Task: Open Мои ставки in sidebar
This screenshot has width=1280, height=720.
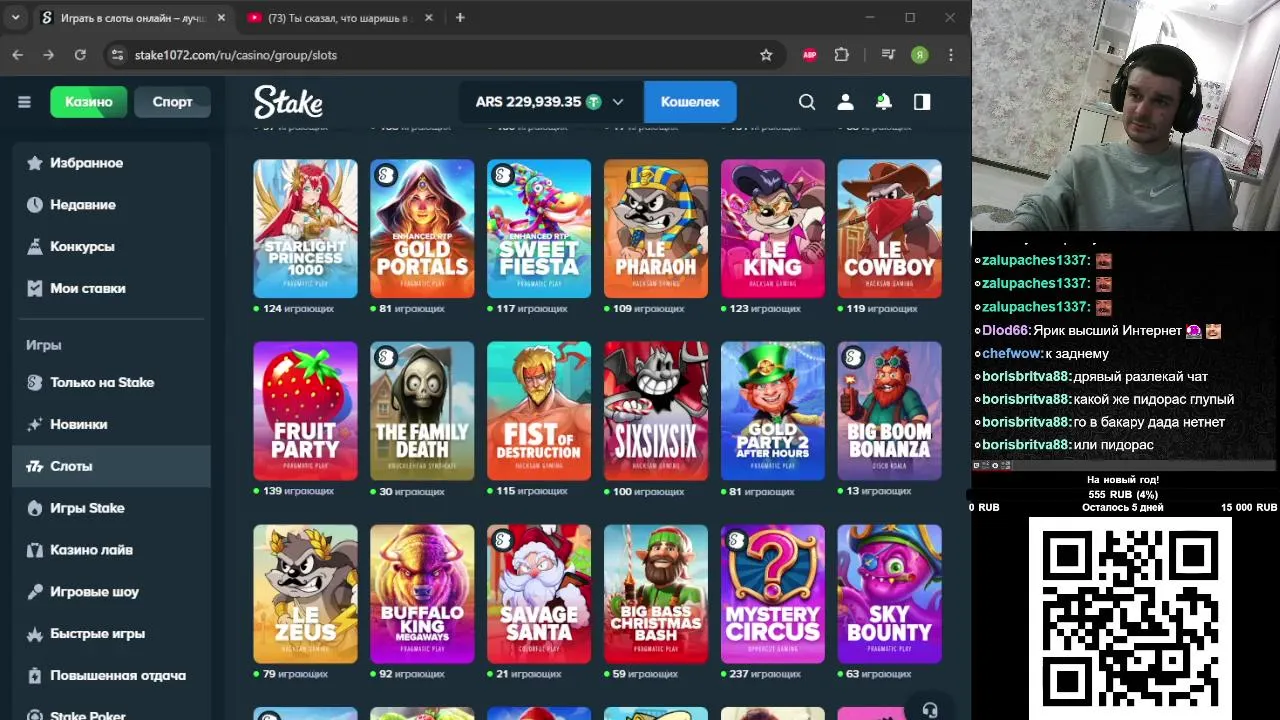Action: click(x=111, y=288)
